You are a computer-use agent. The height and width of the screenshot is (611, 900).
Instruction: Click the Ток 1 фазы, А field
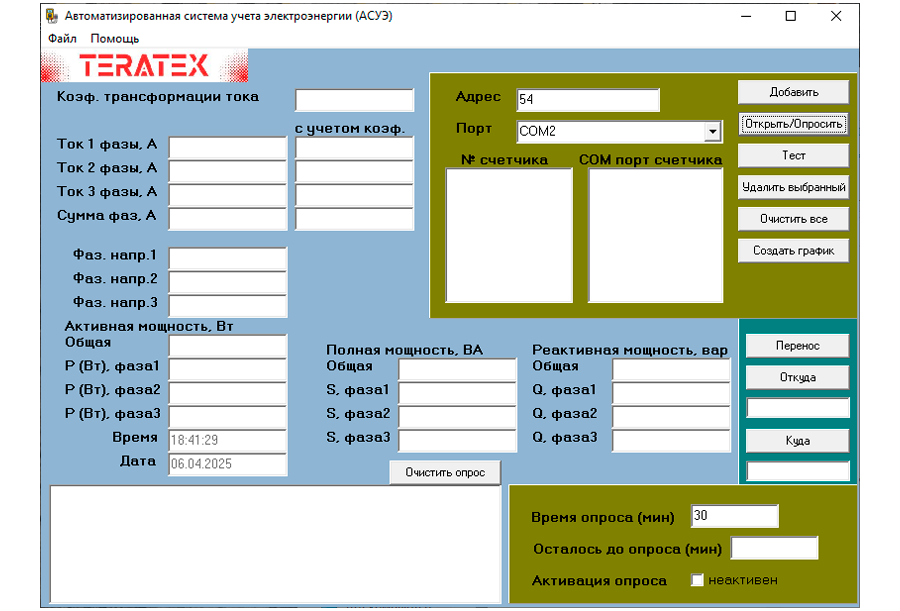point(228,148)
